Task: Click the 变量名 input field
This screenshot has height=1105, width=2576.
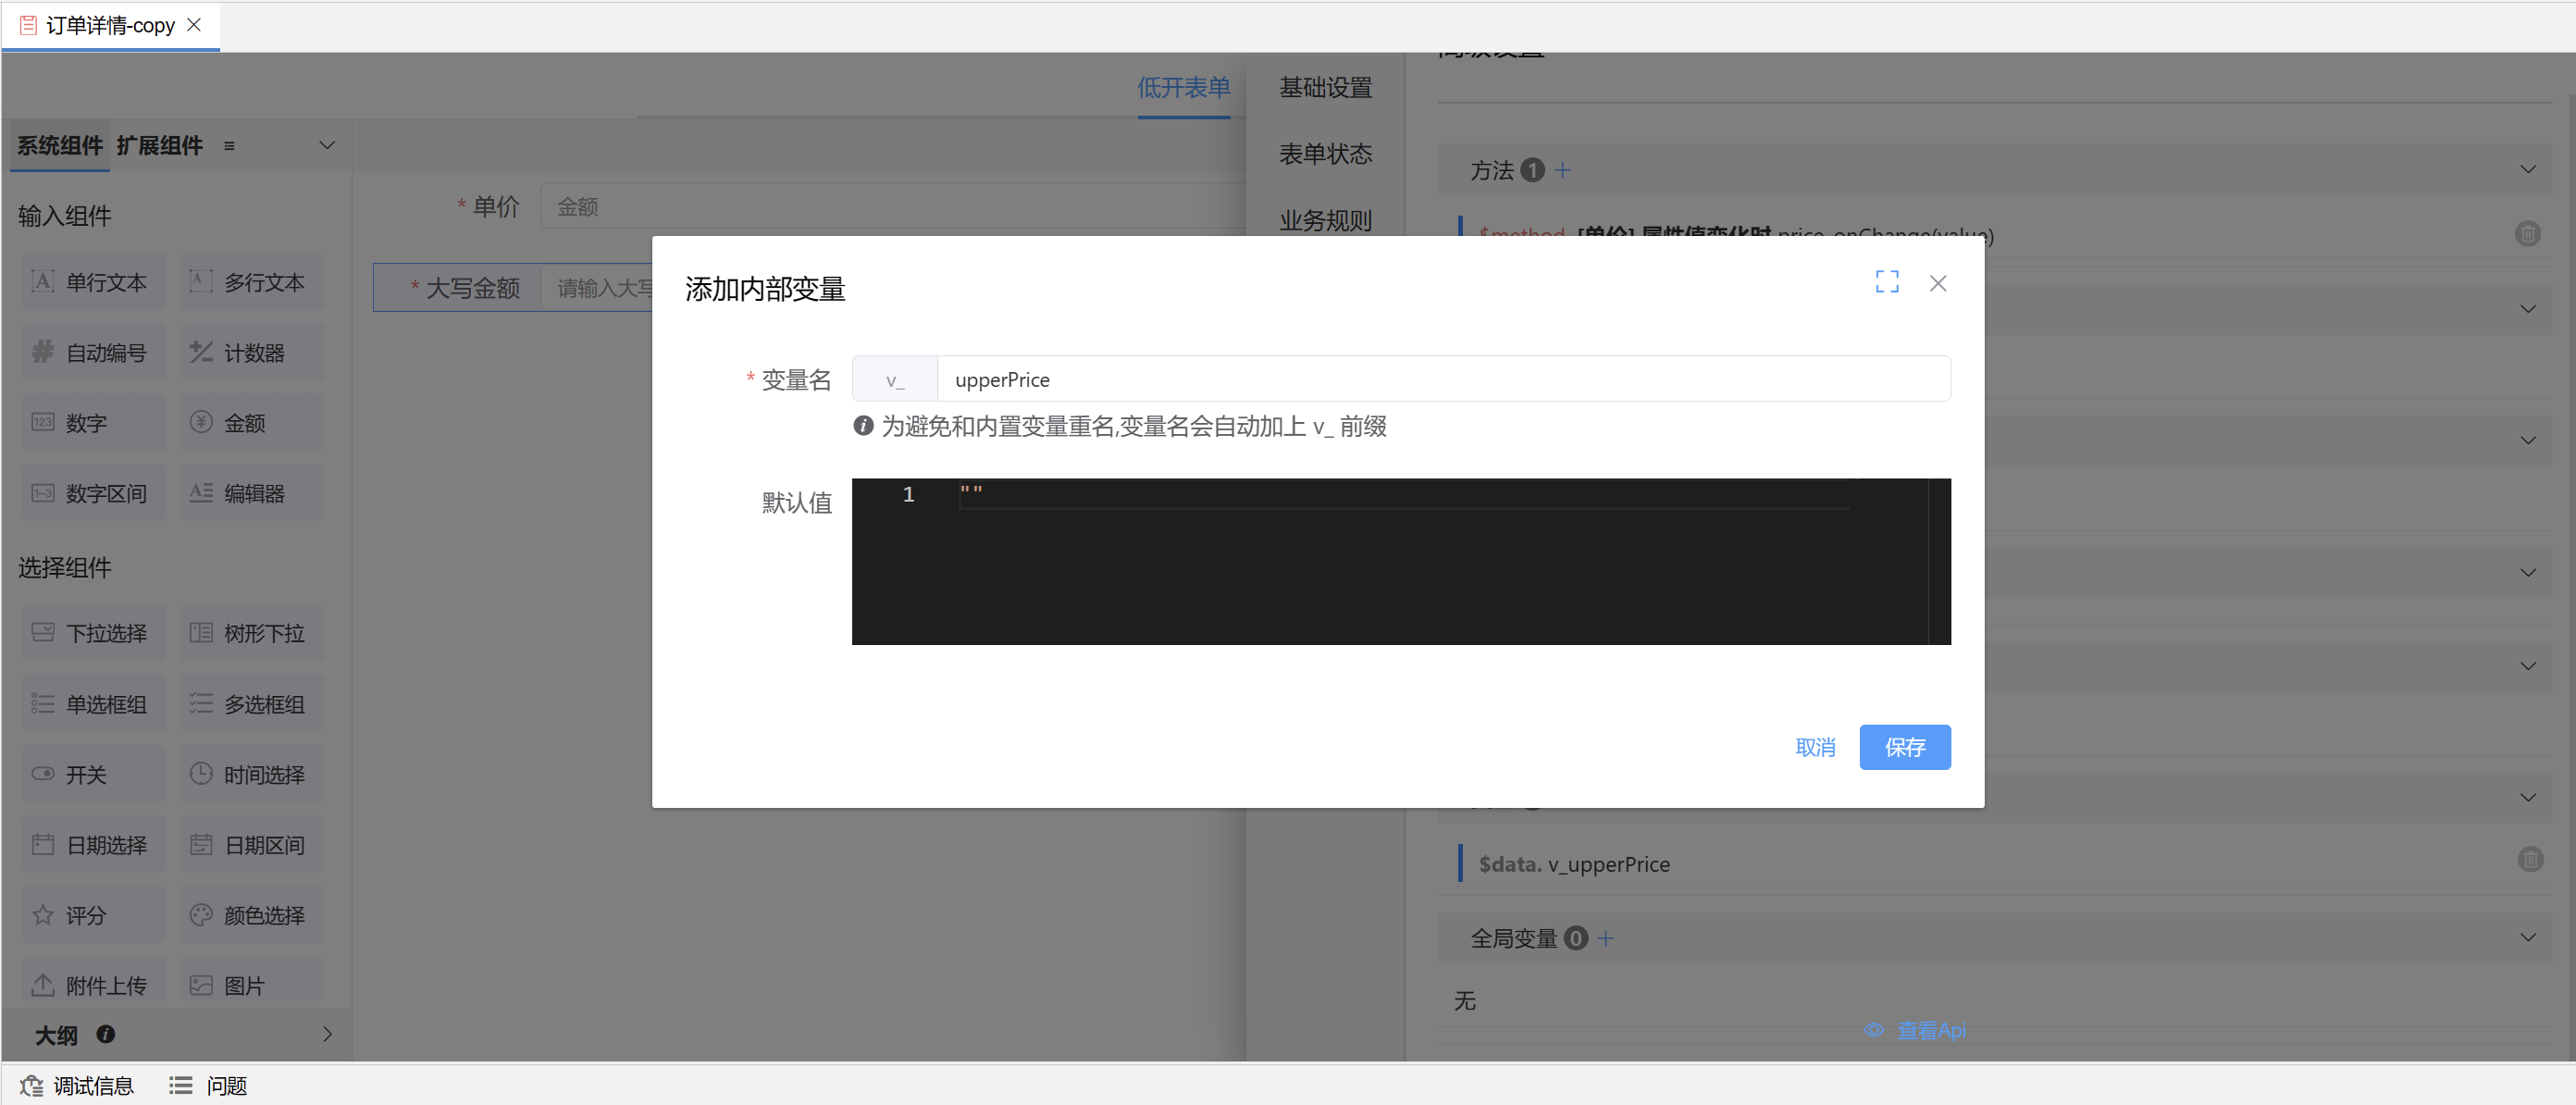Action: [x=1440, y=379]
